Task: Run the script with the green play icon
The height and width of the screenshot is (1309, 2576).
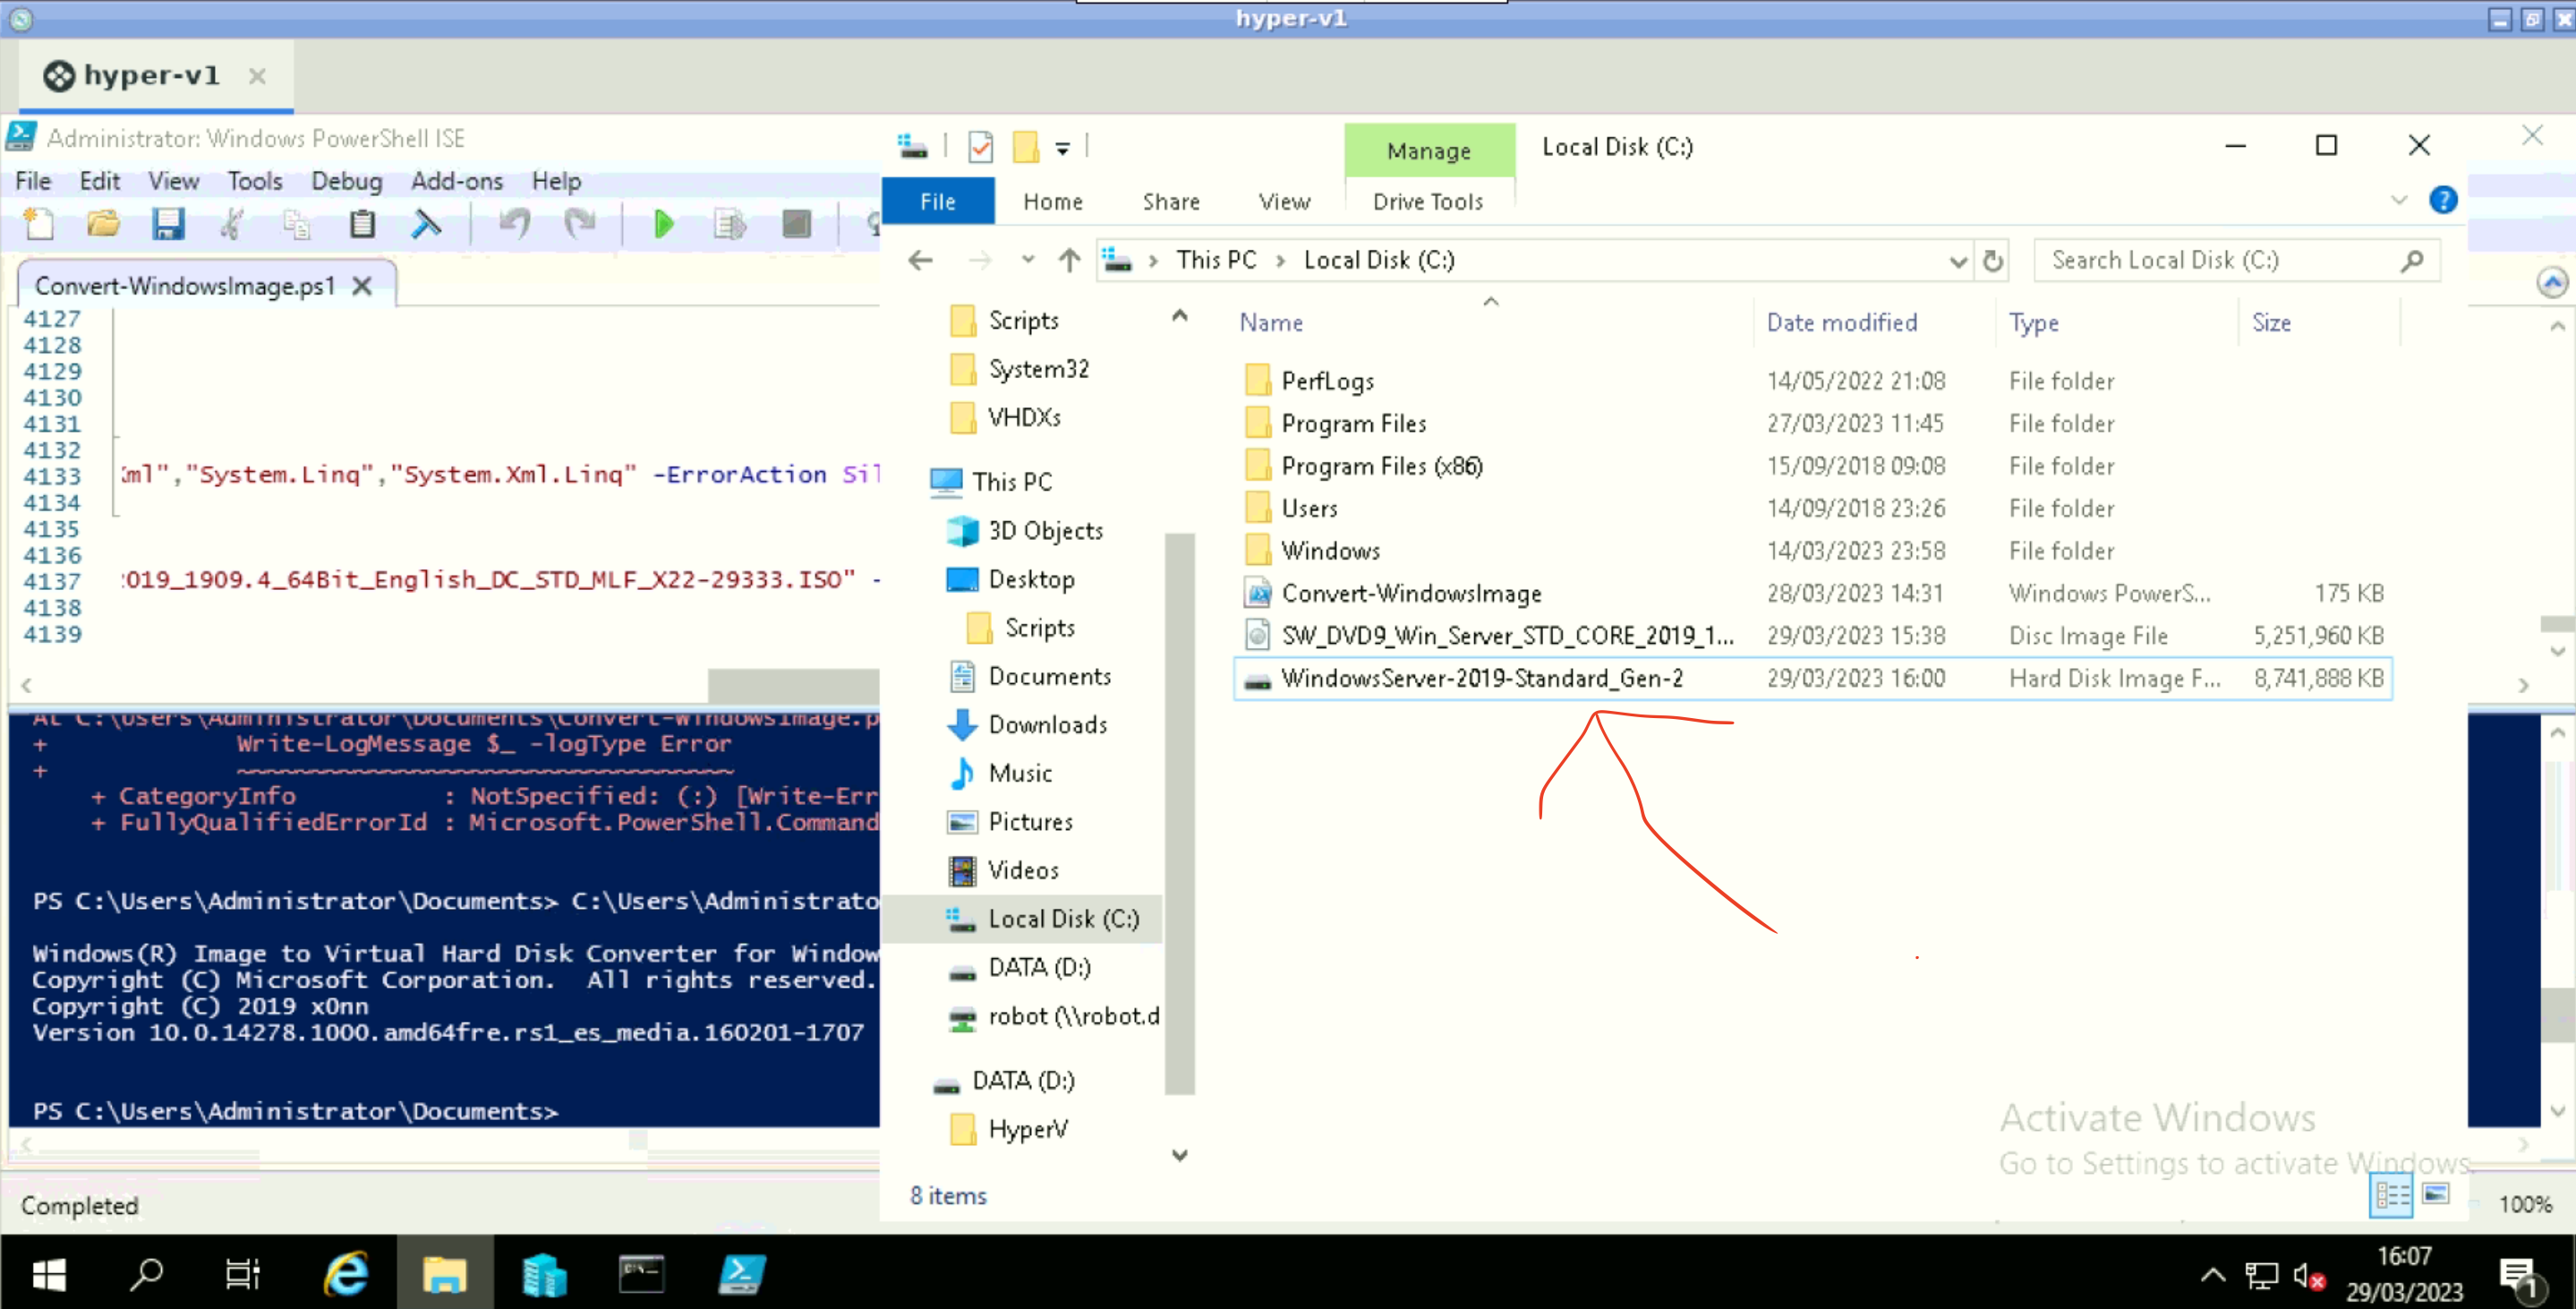Action: point(663,224)
